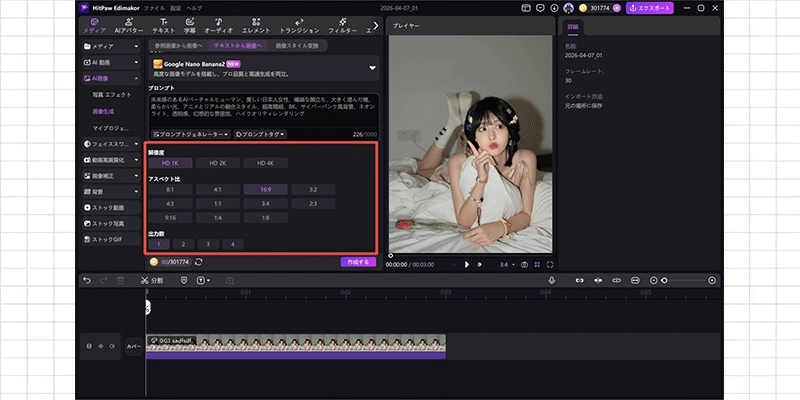Switch to the 参照画像から画像へ tab
800x400 pixels.
click(178, 45)
